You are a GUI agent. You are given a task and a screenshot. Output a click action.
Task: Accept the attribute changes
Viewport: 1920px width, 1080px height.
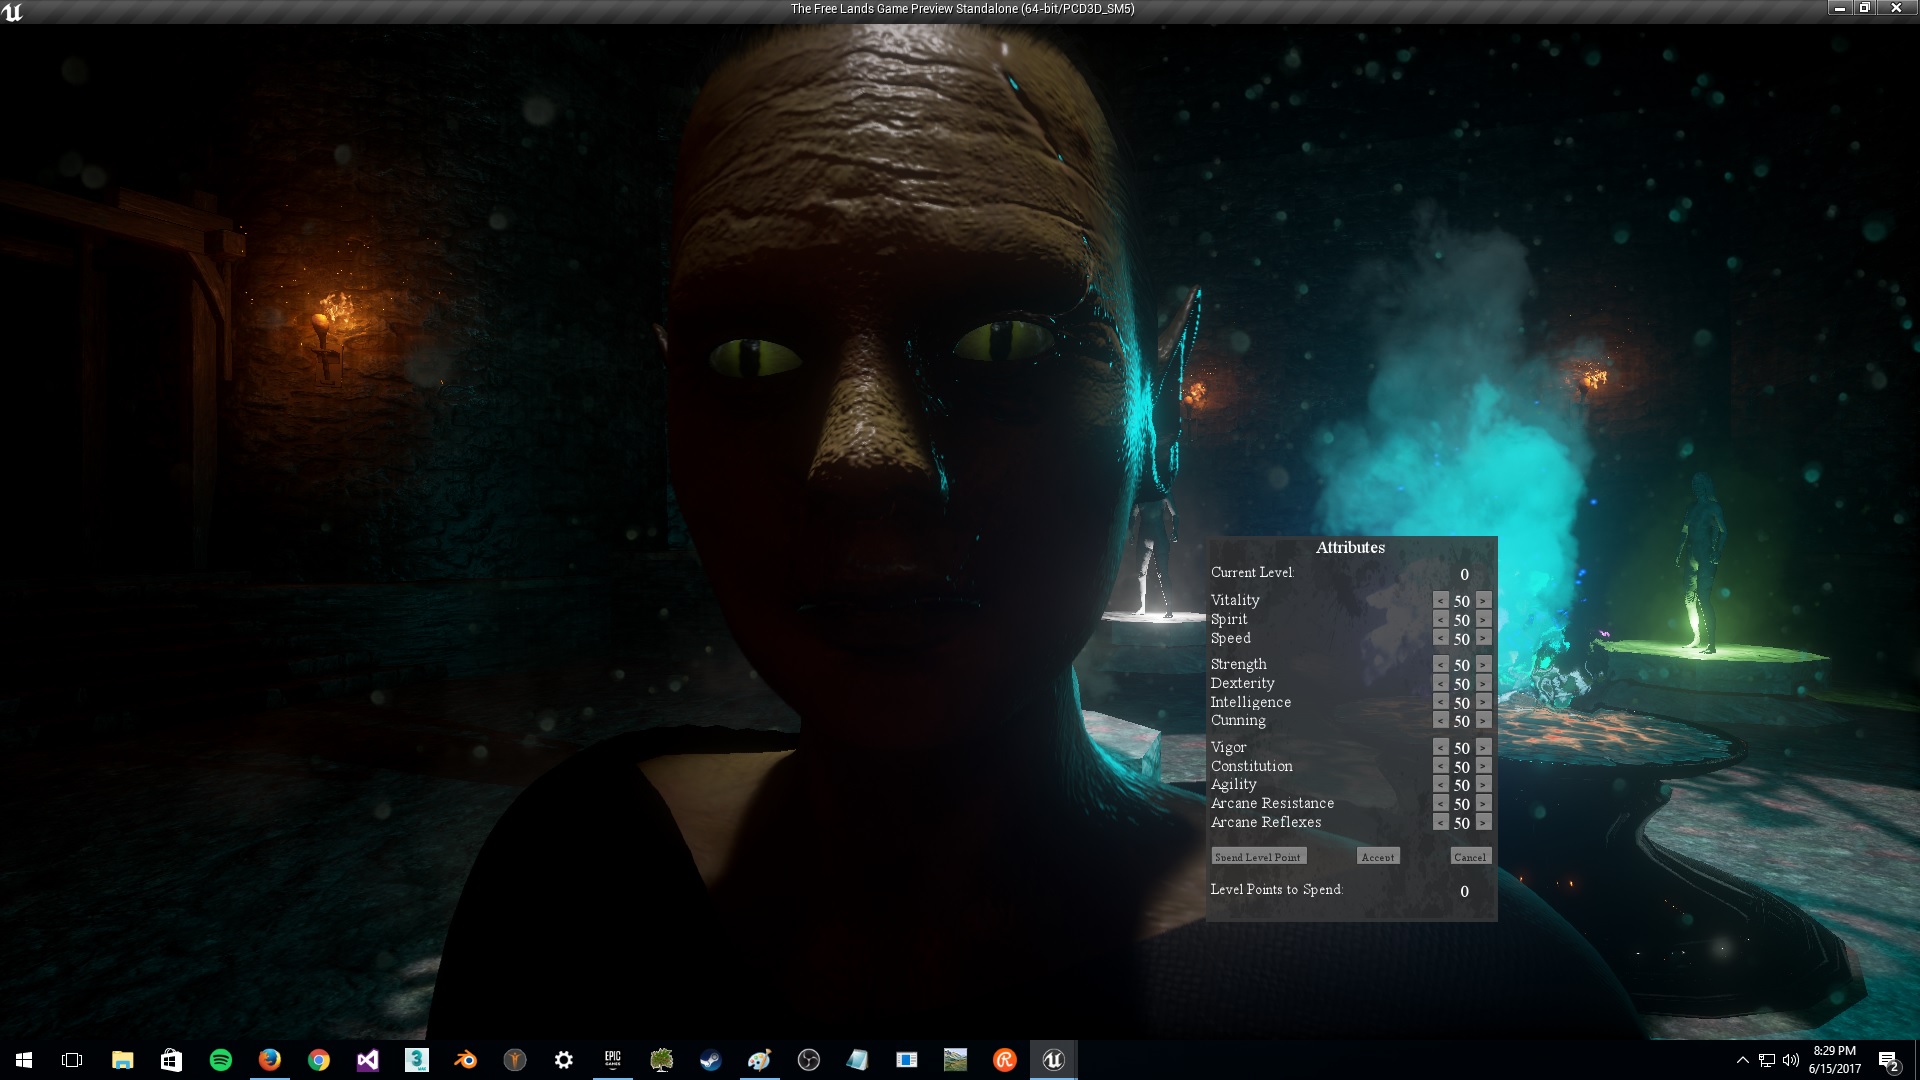1378,857
